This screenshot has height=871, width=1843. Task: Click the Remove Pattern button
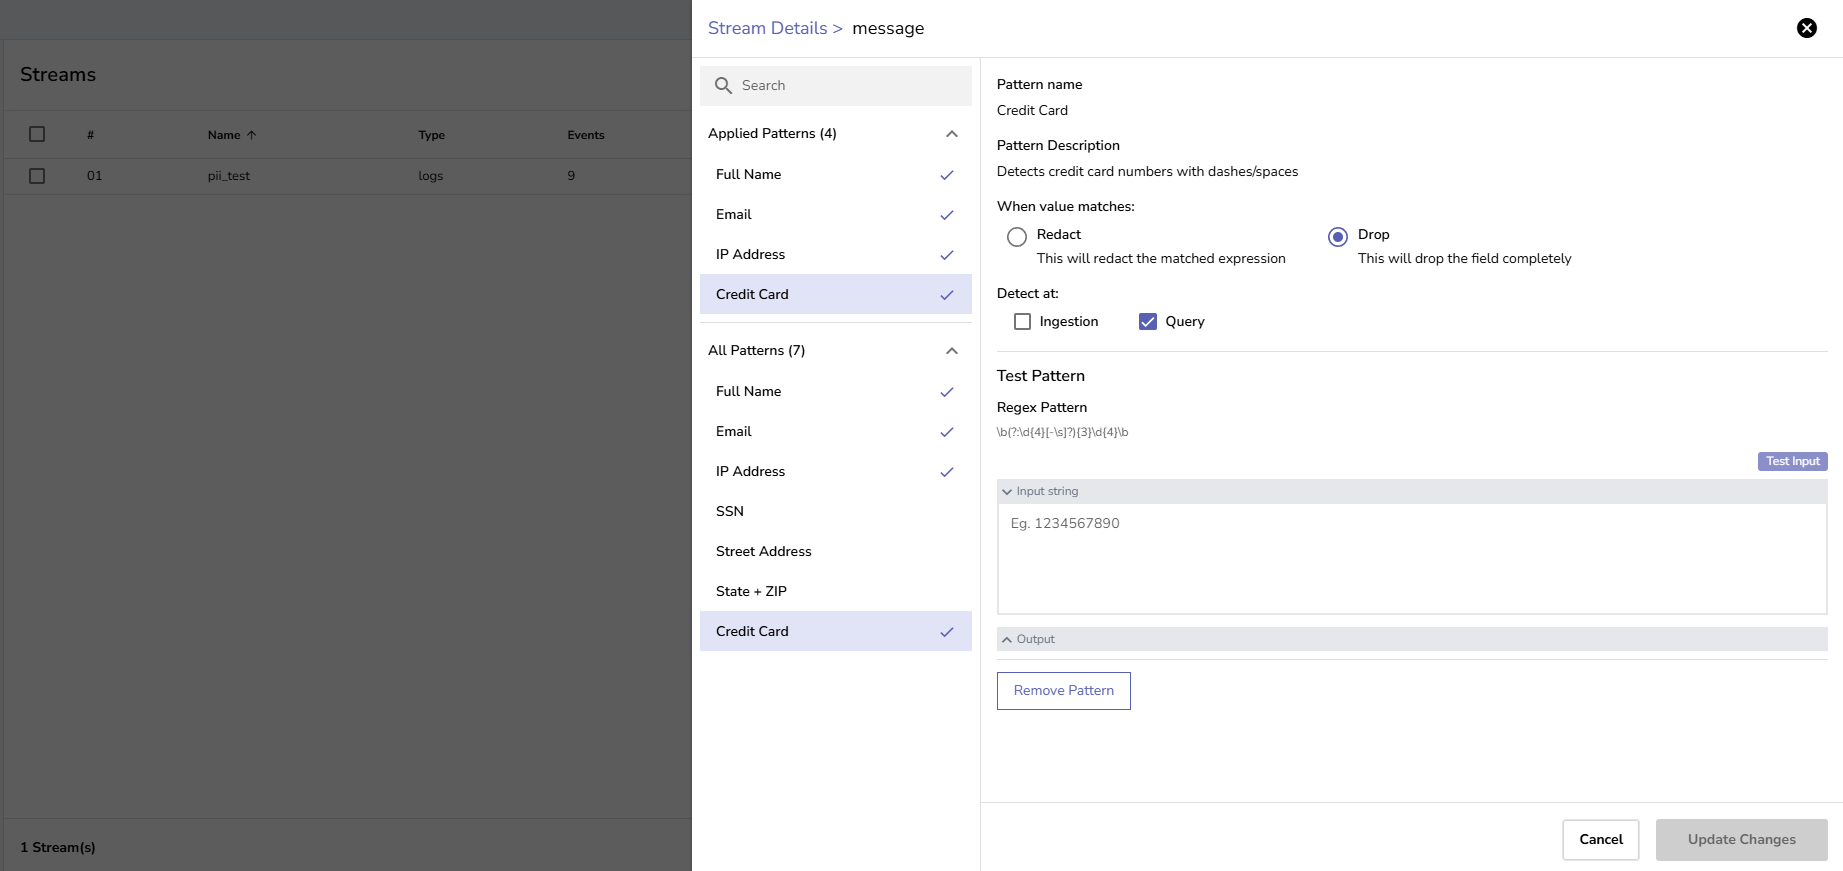tap(1063, 691)
